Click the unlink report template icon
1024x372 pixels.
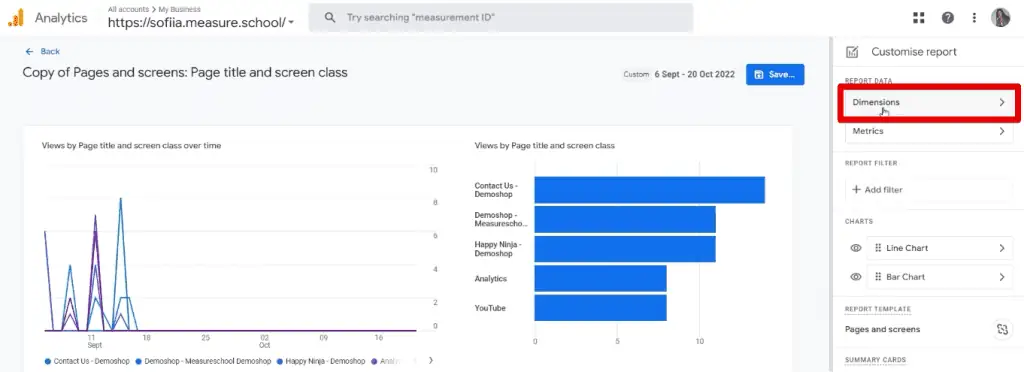(x=1002, y=330)
